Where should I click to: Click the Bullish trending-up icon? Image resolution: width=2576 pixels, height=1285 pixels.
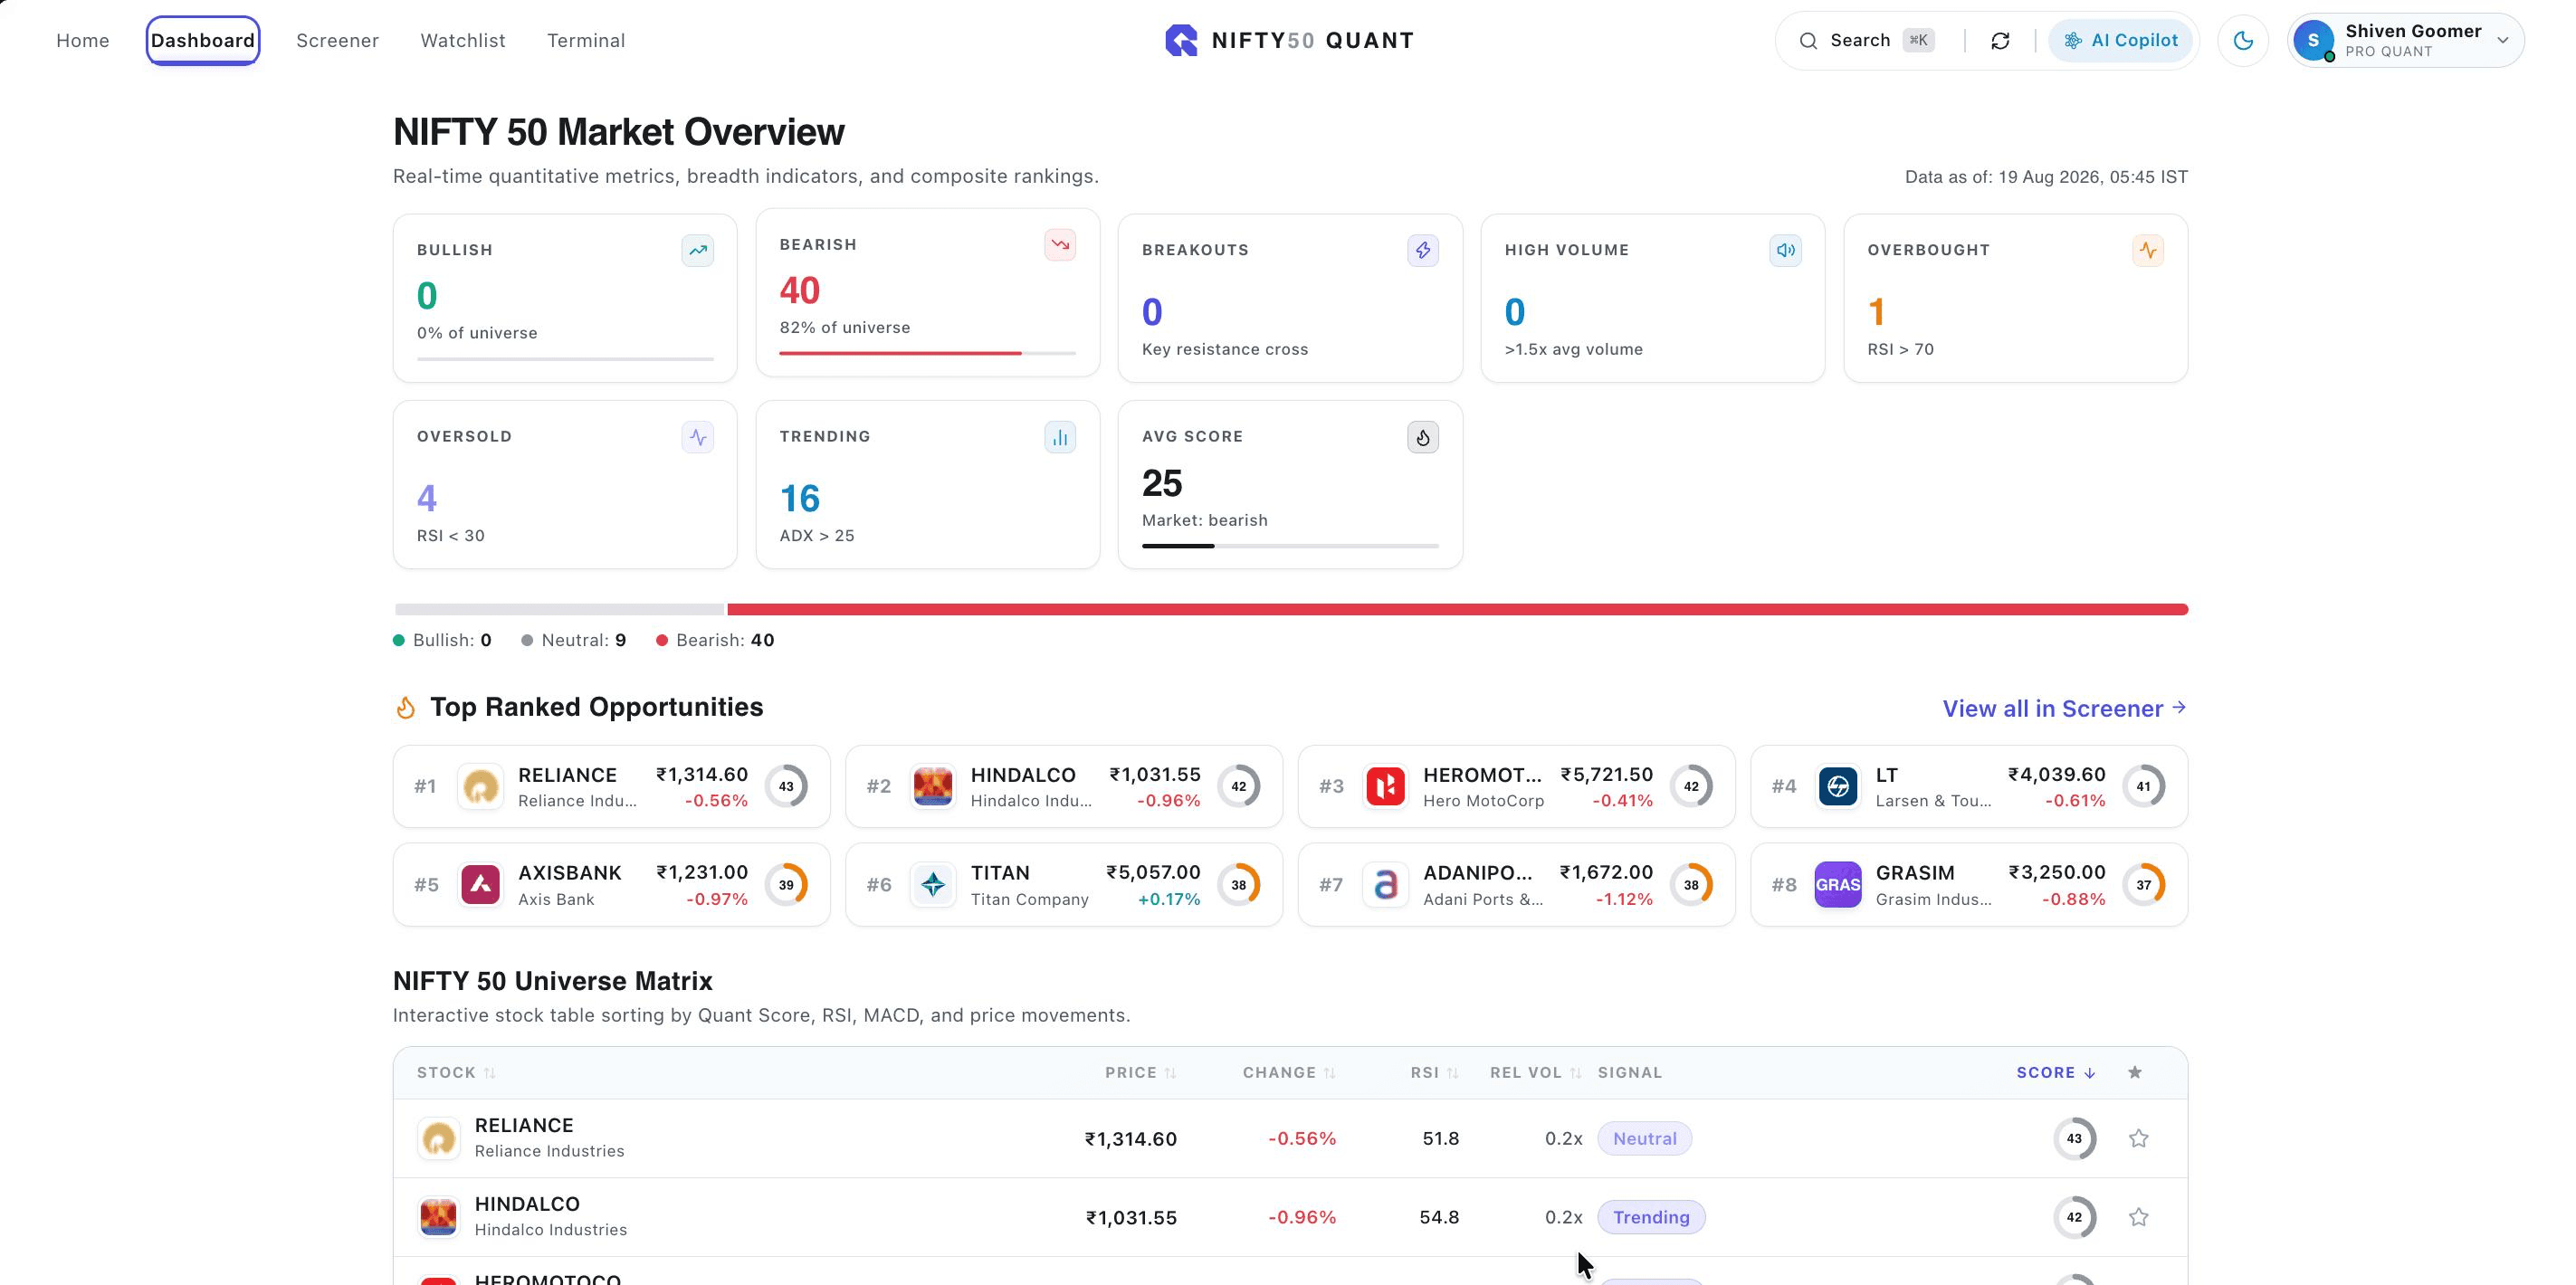[x=698, y=250]
